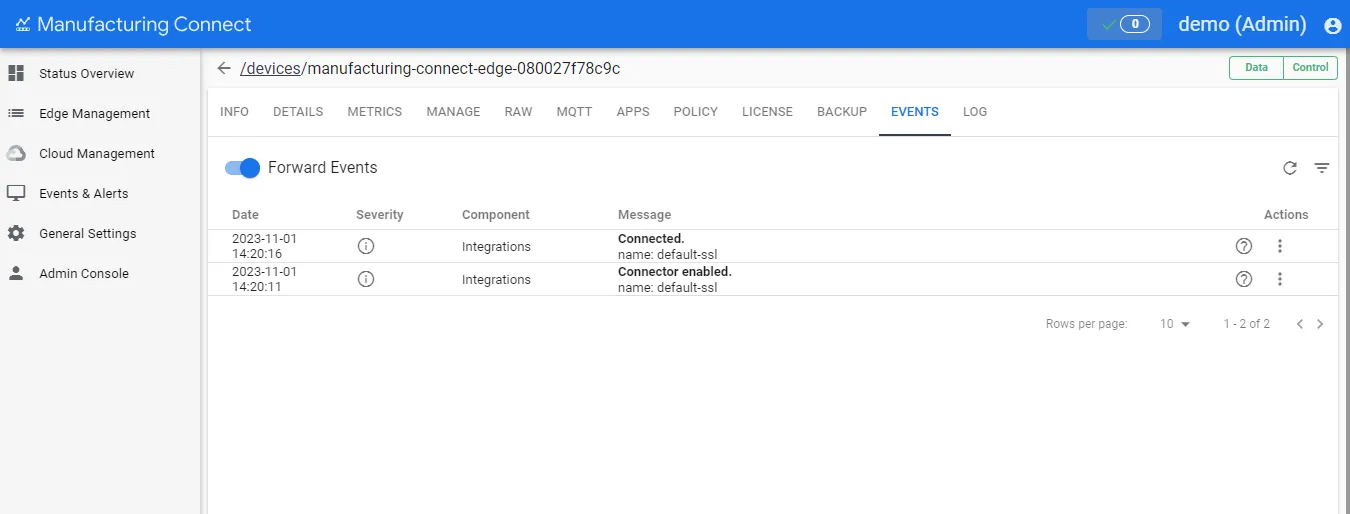Refresh the events list
Viewport: 1350px width, 514px height.
pos(1290,168)
